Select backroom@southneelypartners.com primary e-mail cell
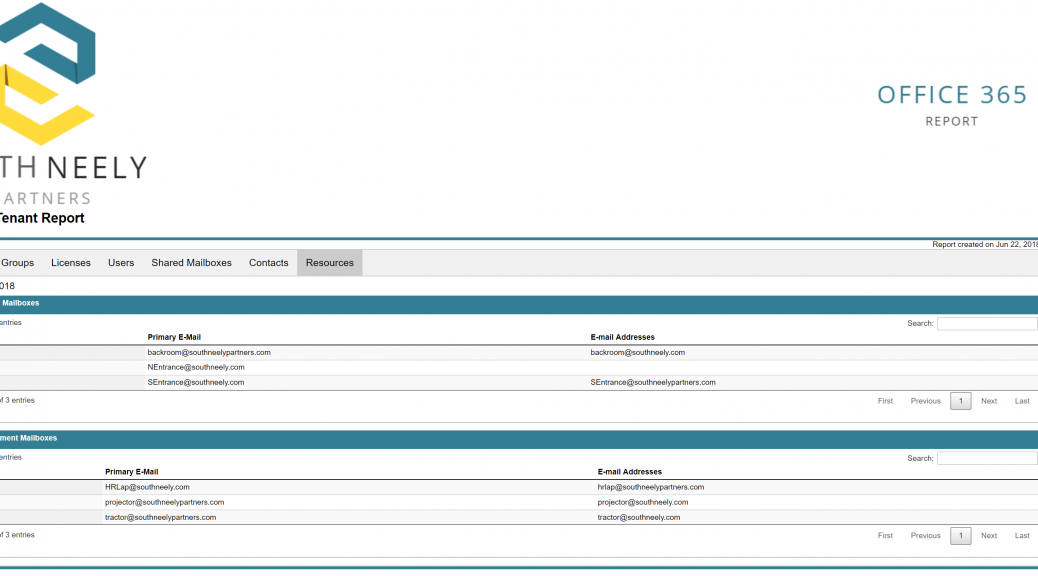Image resolution: width=1038 pixels, height=576 pixels. [x=209, y=352]
